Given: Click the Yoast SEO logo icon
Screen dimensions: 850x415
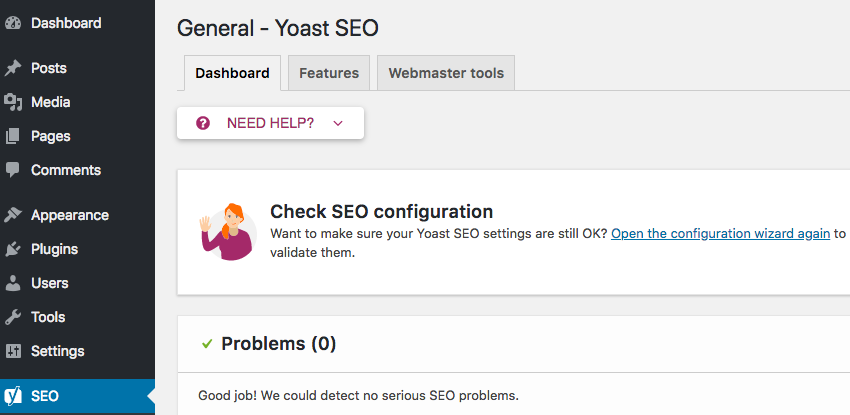Looking at the screenshot, I should 13,396.
